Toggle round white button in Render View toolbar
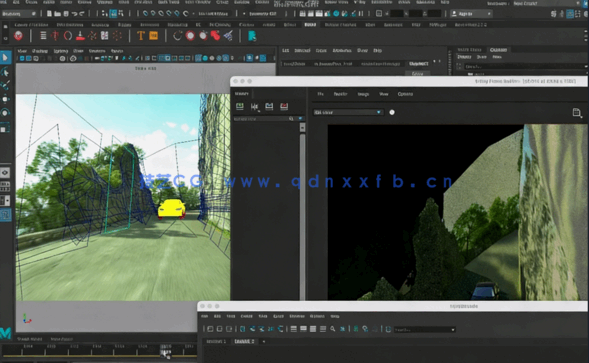 (x=392, y=112)
